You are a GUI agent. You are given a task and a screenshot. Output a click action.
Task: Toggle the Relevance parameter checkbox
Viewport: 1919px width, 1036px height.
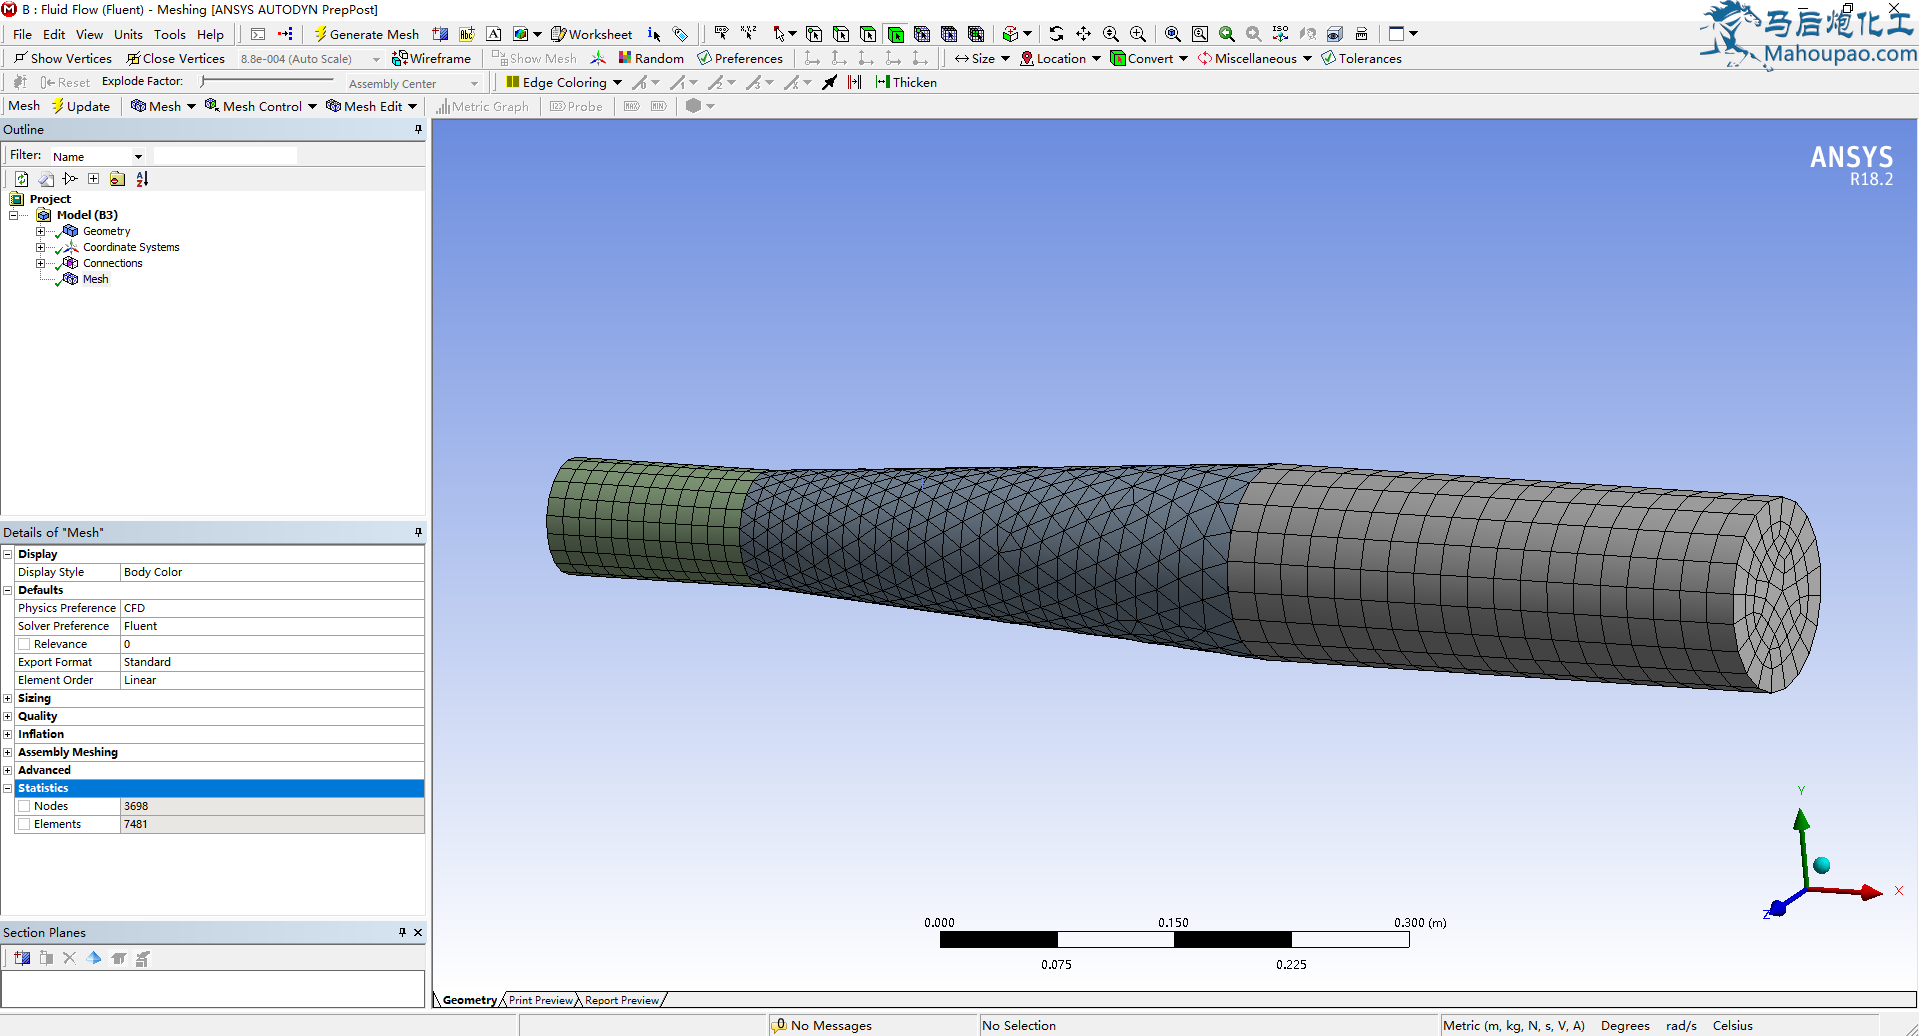(x=24, y=644)
